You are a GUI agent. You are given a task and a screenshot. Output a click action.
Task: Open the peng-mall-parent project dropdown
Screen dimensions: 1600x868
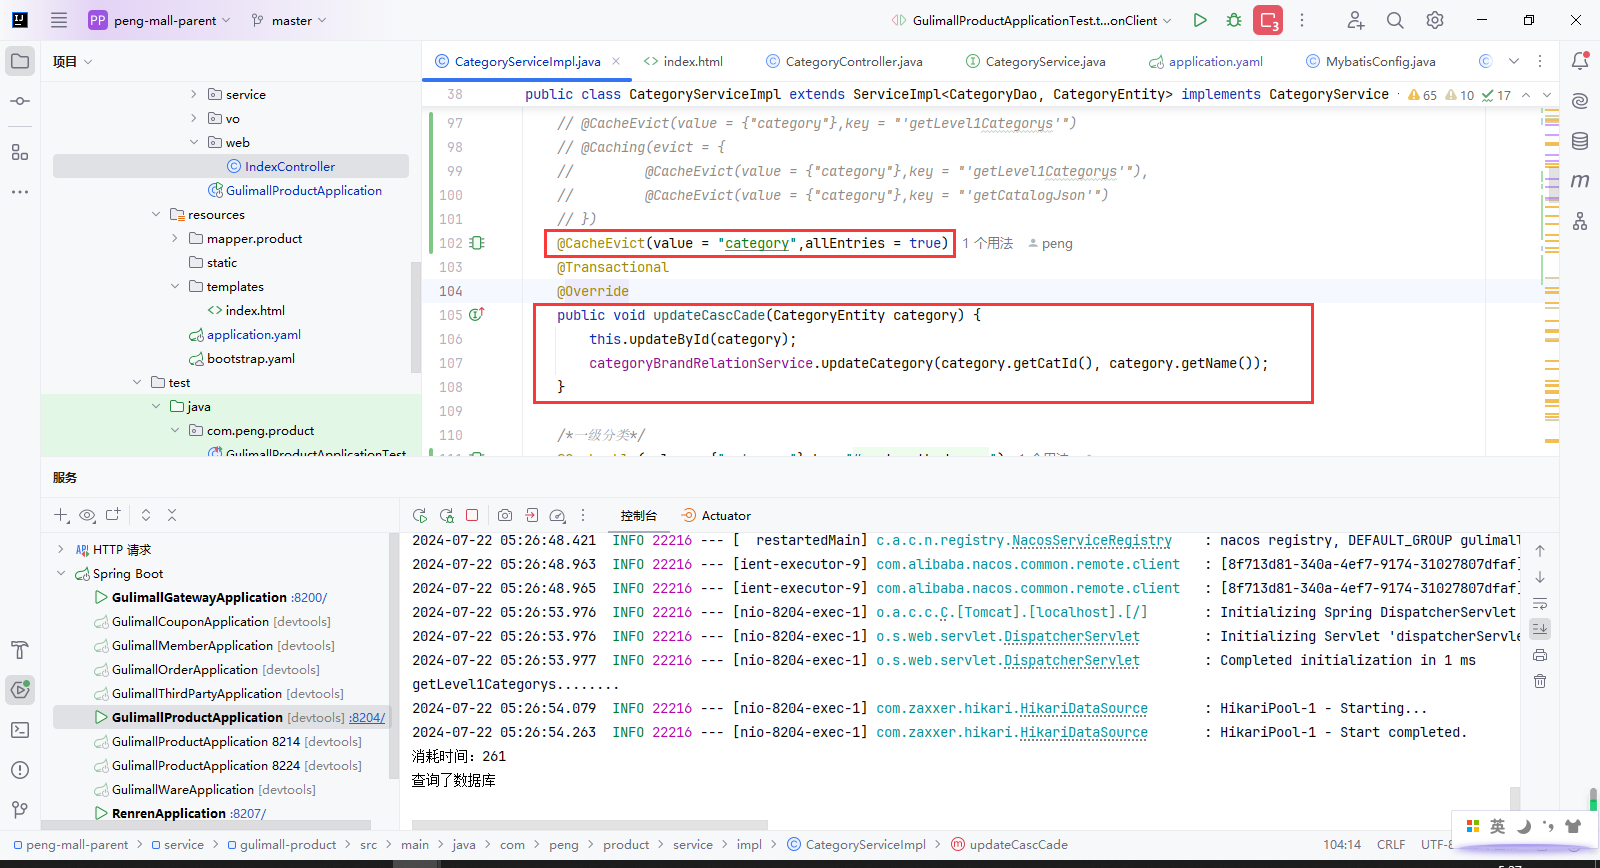click(160, 20)
